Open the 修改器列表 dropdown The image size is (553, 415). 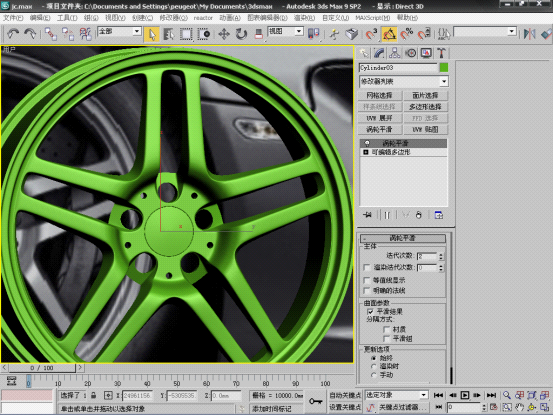pyautogui.click(x=404, y=81)
